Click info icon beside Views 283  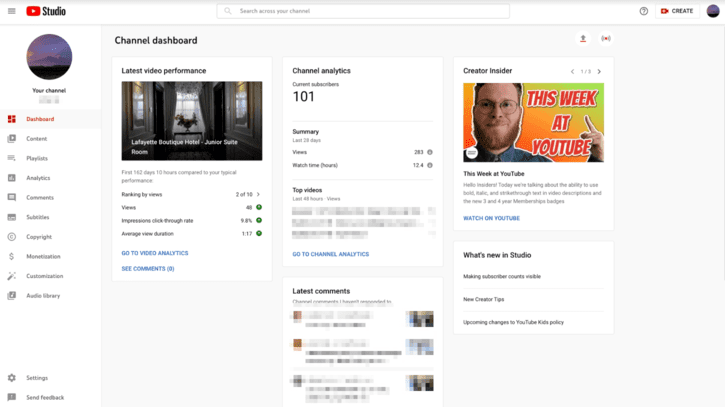430,152
